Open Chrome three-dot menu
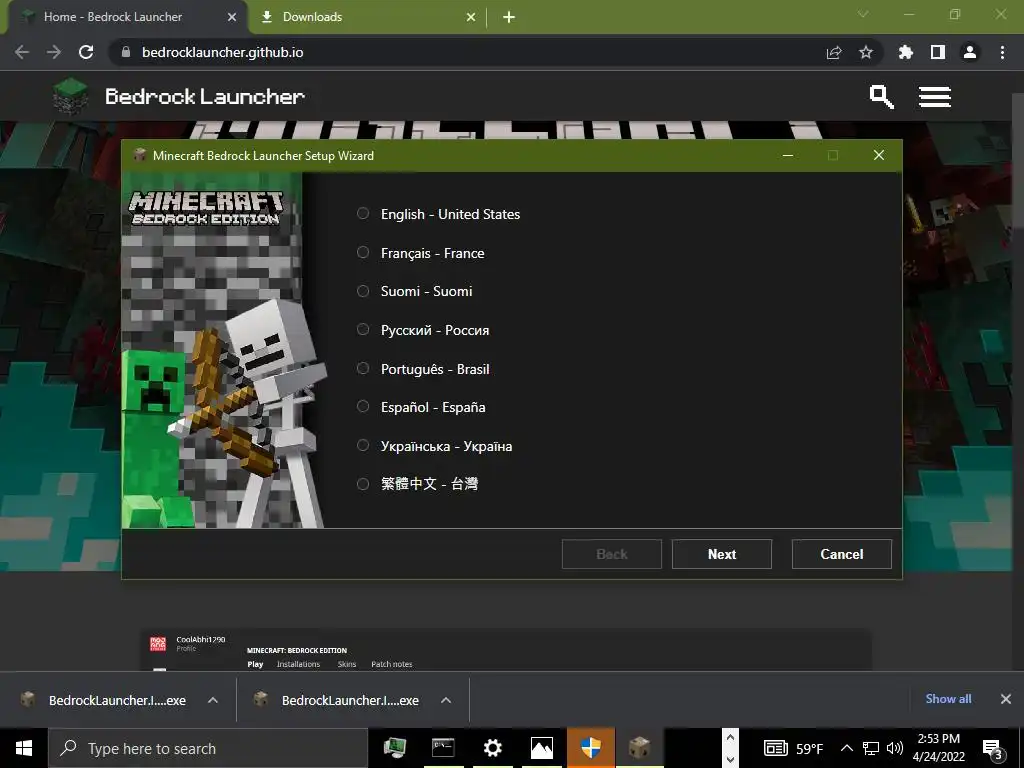Screen dimensions: 1024x768 point(1002,52)
